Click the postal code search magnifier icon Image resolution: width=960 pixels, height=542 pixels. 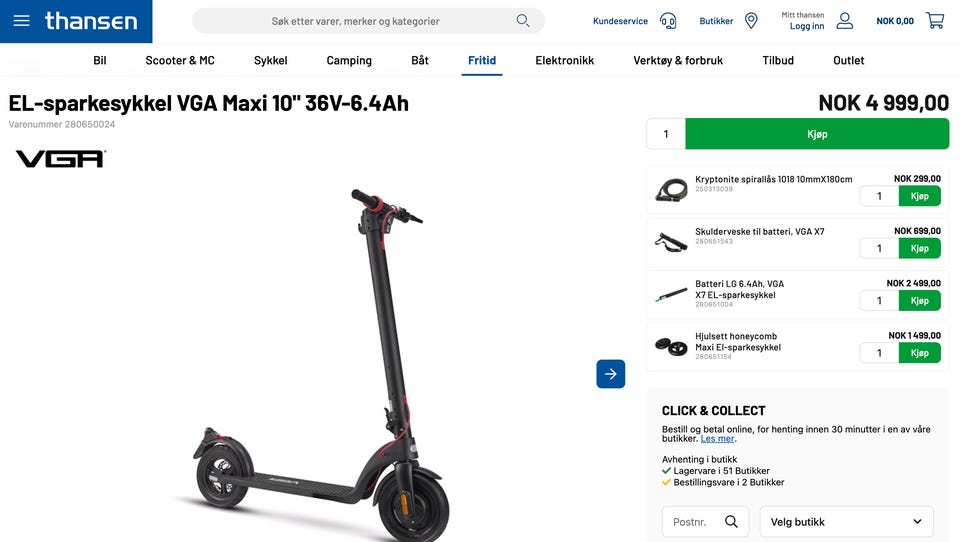[x=731, y=522]
